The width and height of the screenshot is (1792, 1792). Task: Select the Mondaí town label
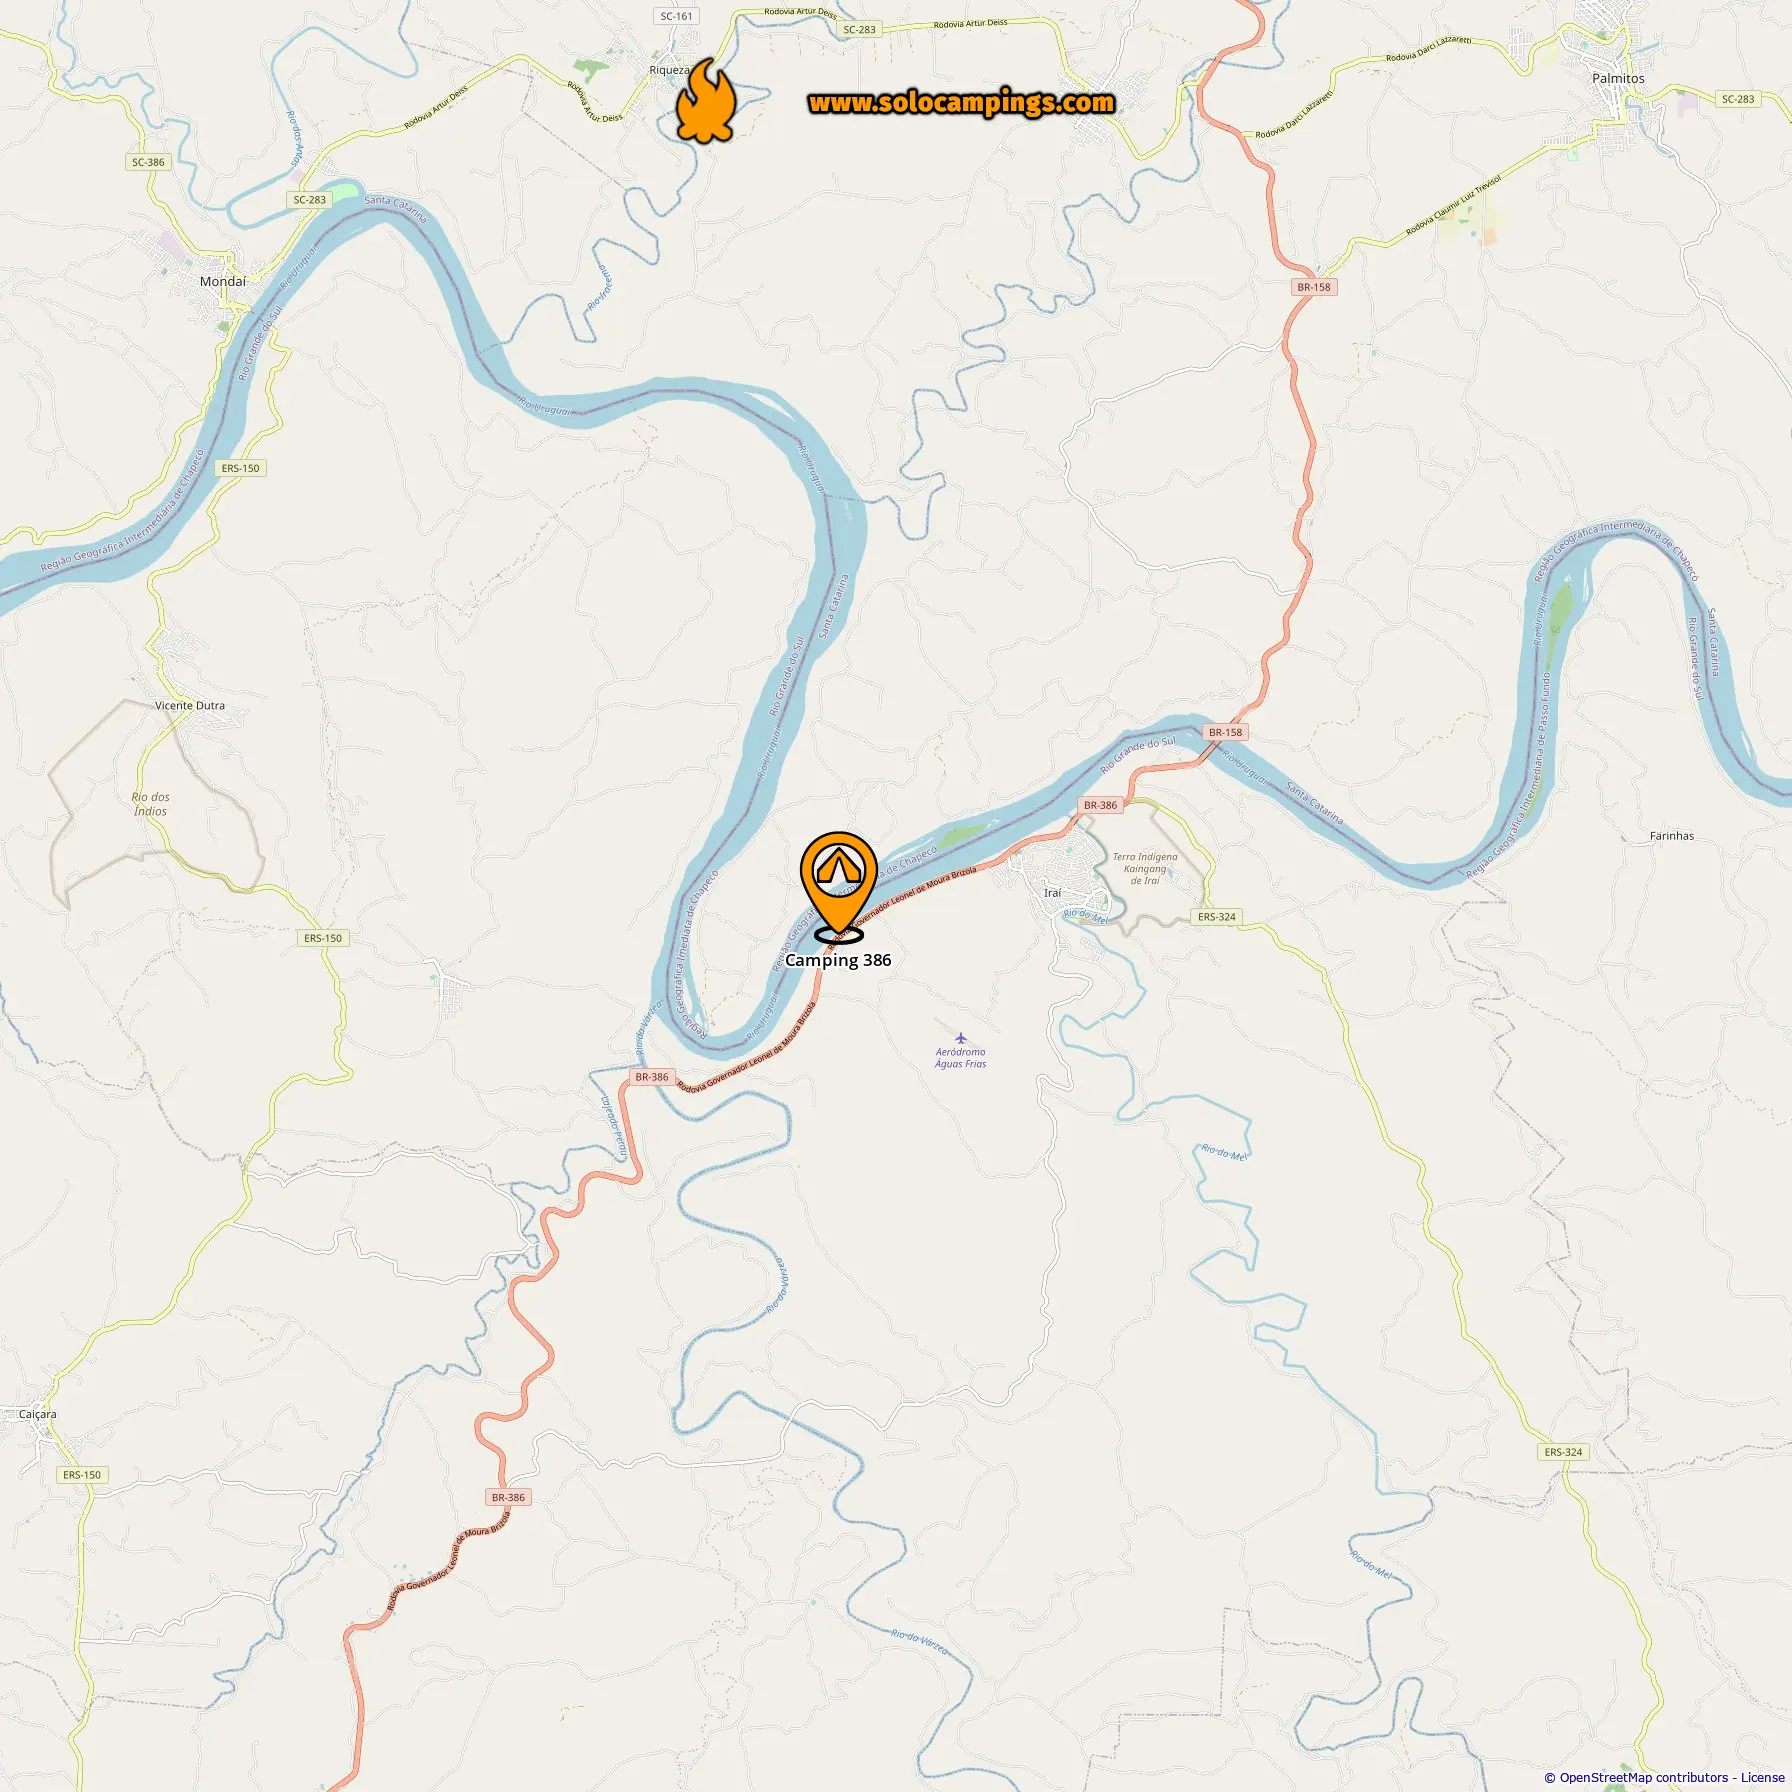tap(223, 281)
